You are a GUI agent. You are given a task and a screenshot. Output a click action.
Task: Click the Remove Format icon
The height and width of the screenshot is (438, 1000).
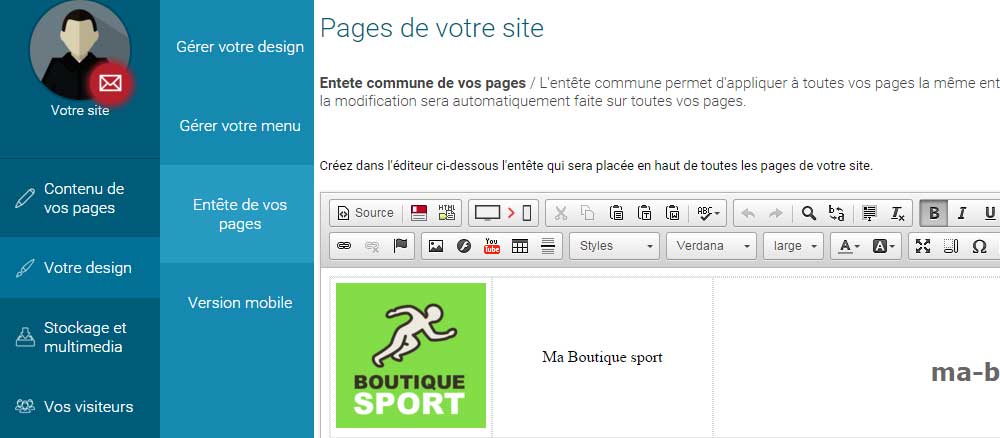[897, 213]
